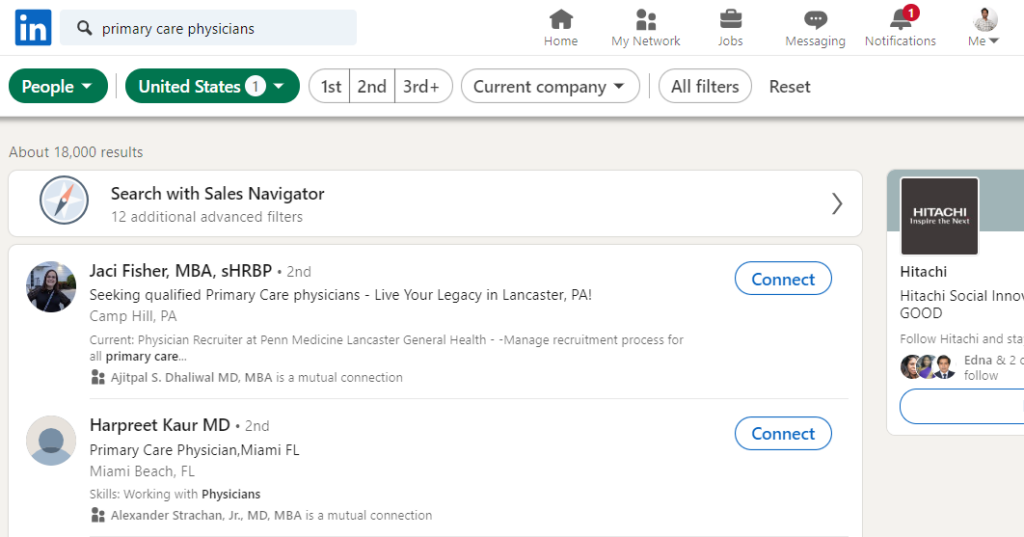Viewport: 1024px width, 537px height.
Task: Click the LinkedIn logo icon
Action: tap(33, 28)
